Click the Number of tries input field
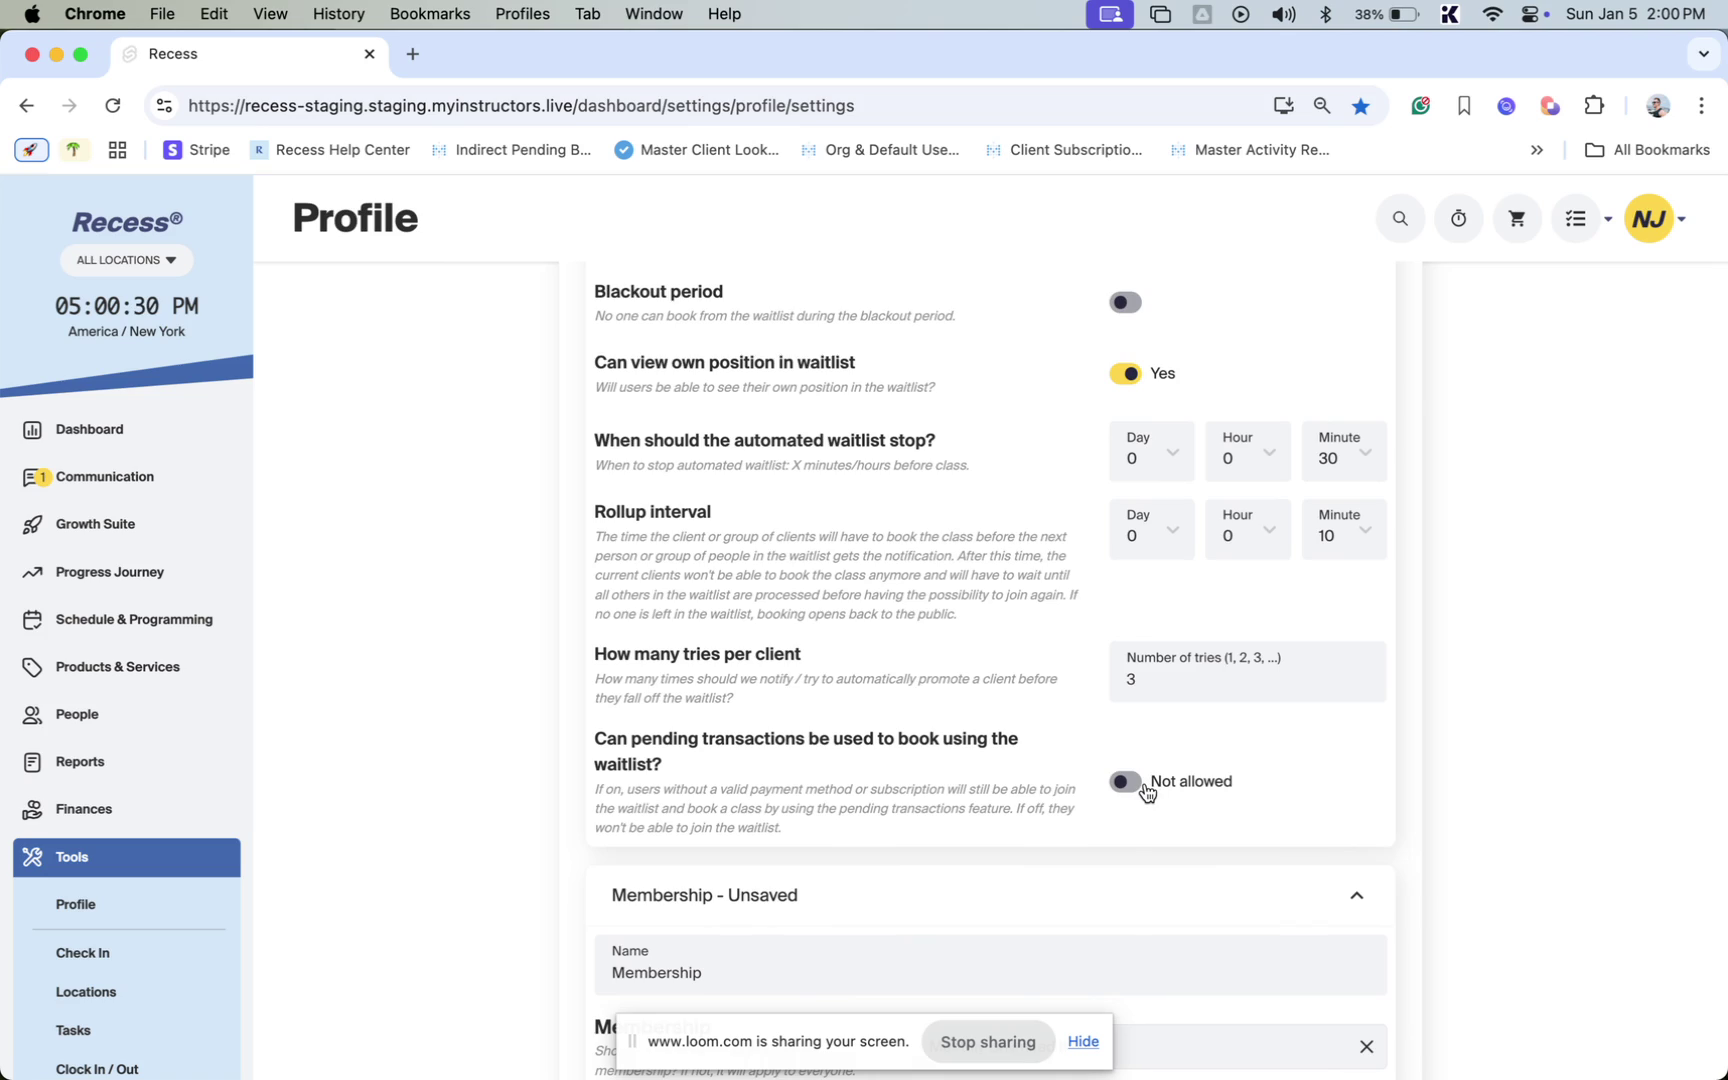The image size is (1728, 1080). click(x=1247, y=679)
